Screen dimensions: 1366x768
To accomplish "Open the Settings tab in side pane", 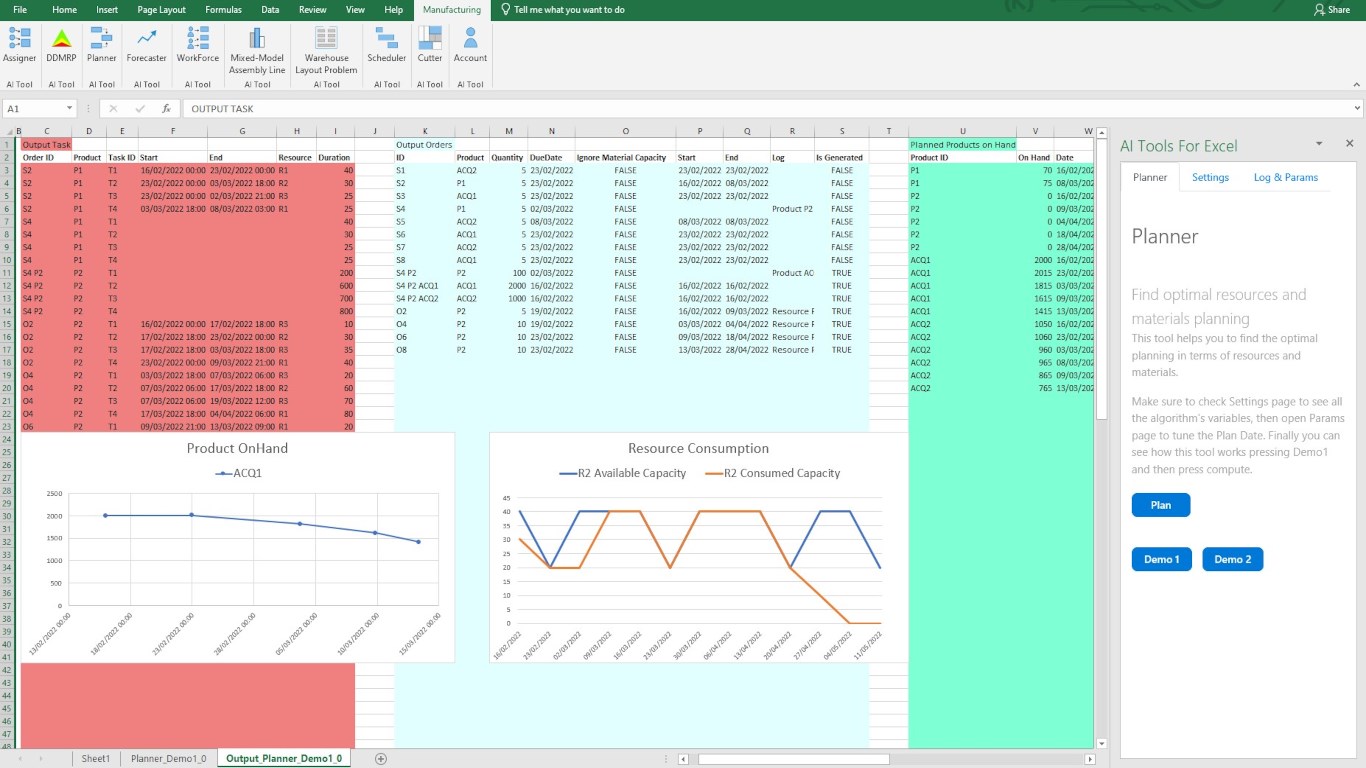I will [1210, 177].
